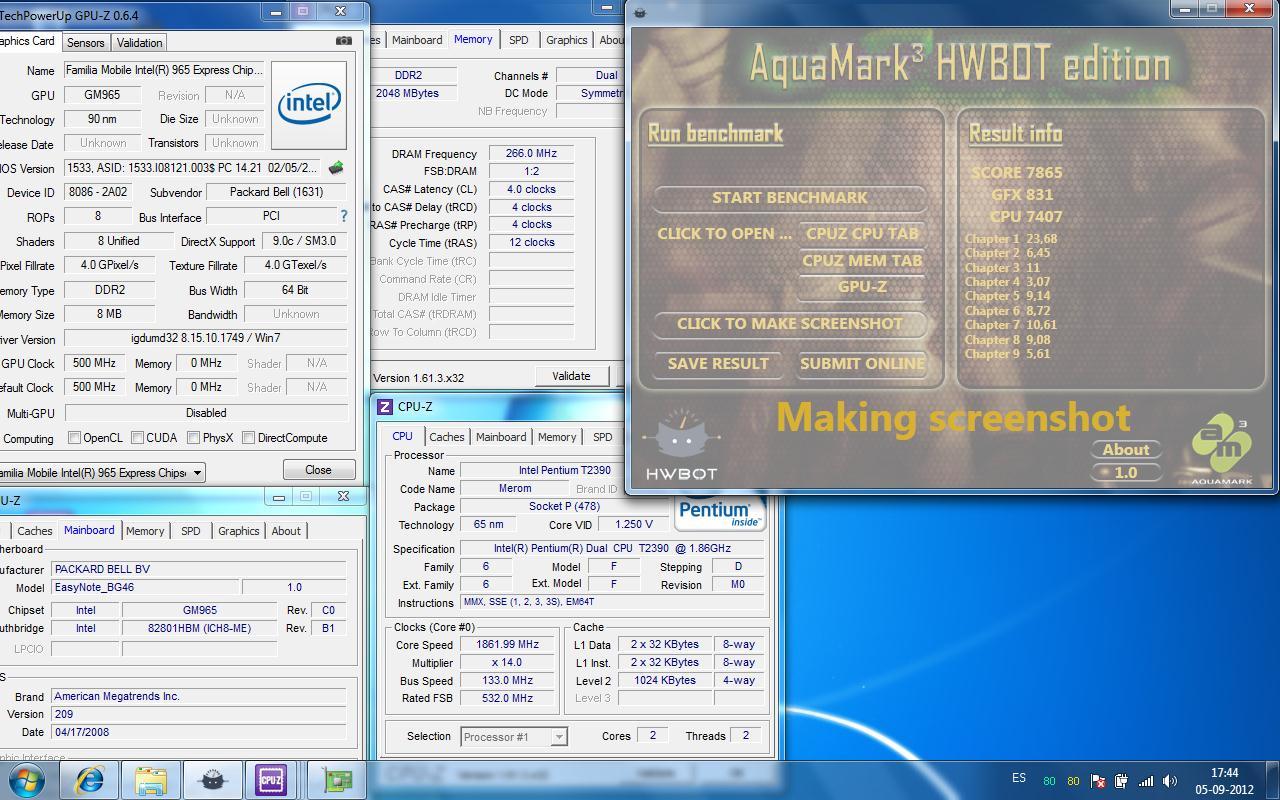The image size is (1280, 800).
Task: Click CLICK TO MAKE SCREENSHOT button
Action: coord(790,324)
